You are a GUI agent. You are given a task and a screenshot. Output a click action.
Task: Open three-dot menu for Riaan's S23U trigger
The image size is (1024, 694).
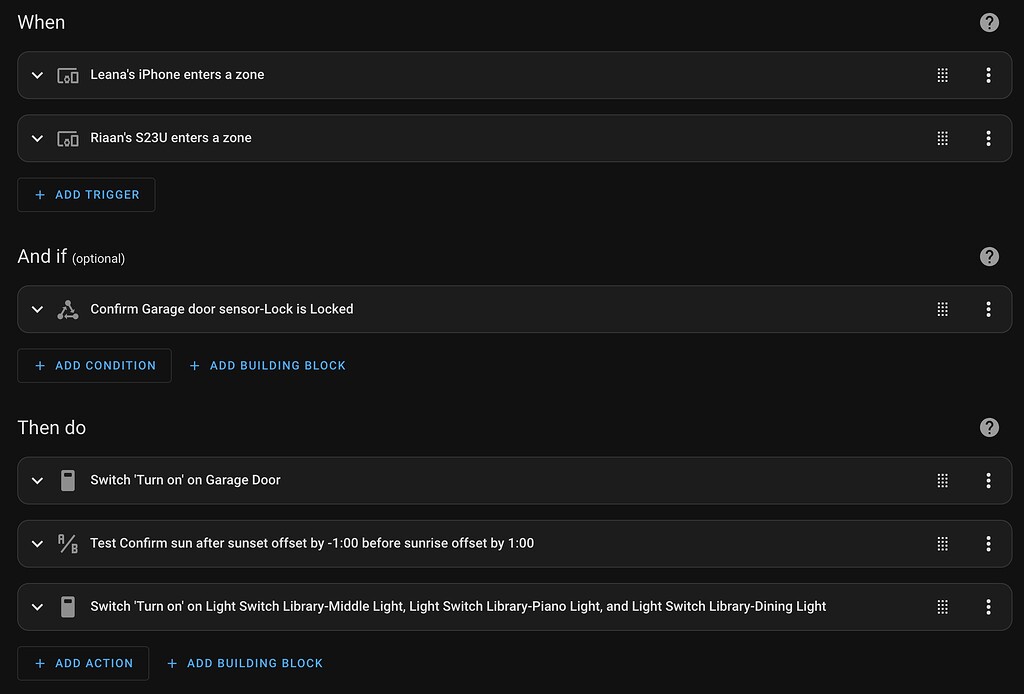(x=988, y=138)
